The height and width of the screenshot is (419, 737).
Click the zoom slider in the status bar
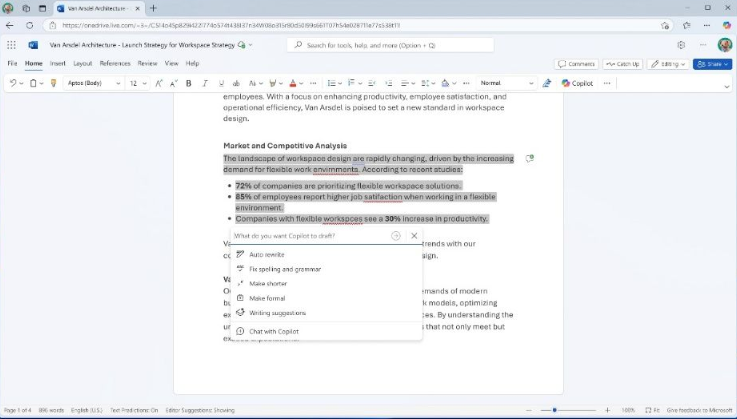pos(555,410)
